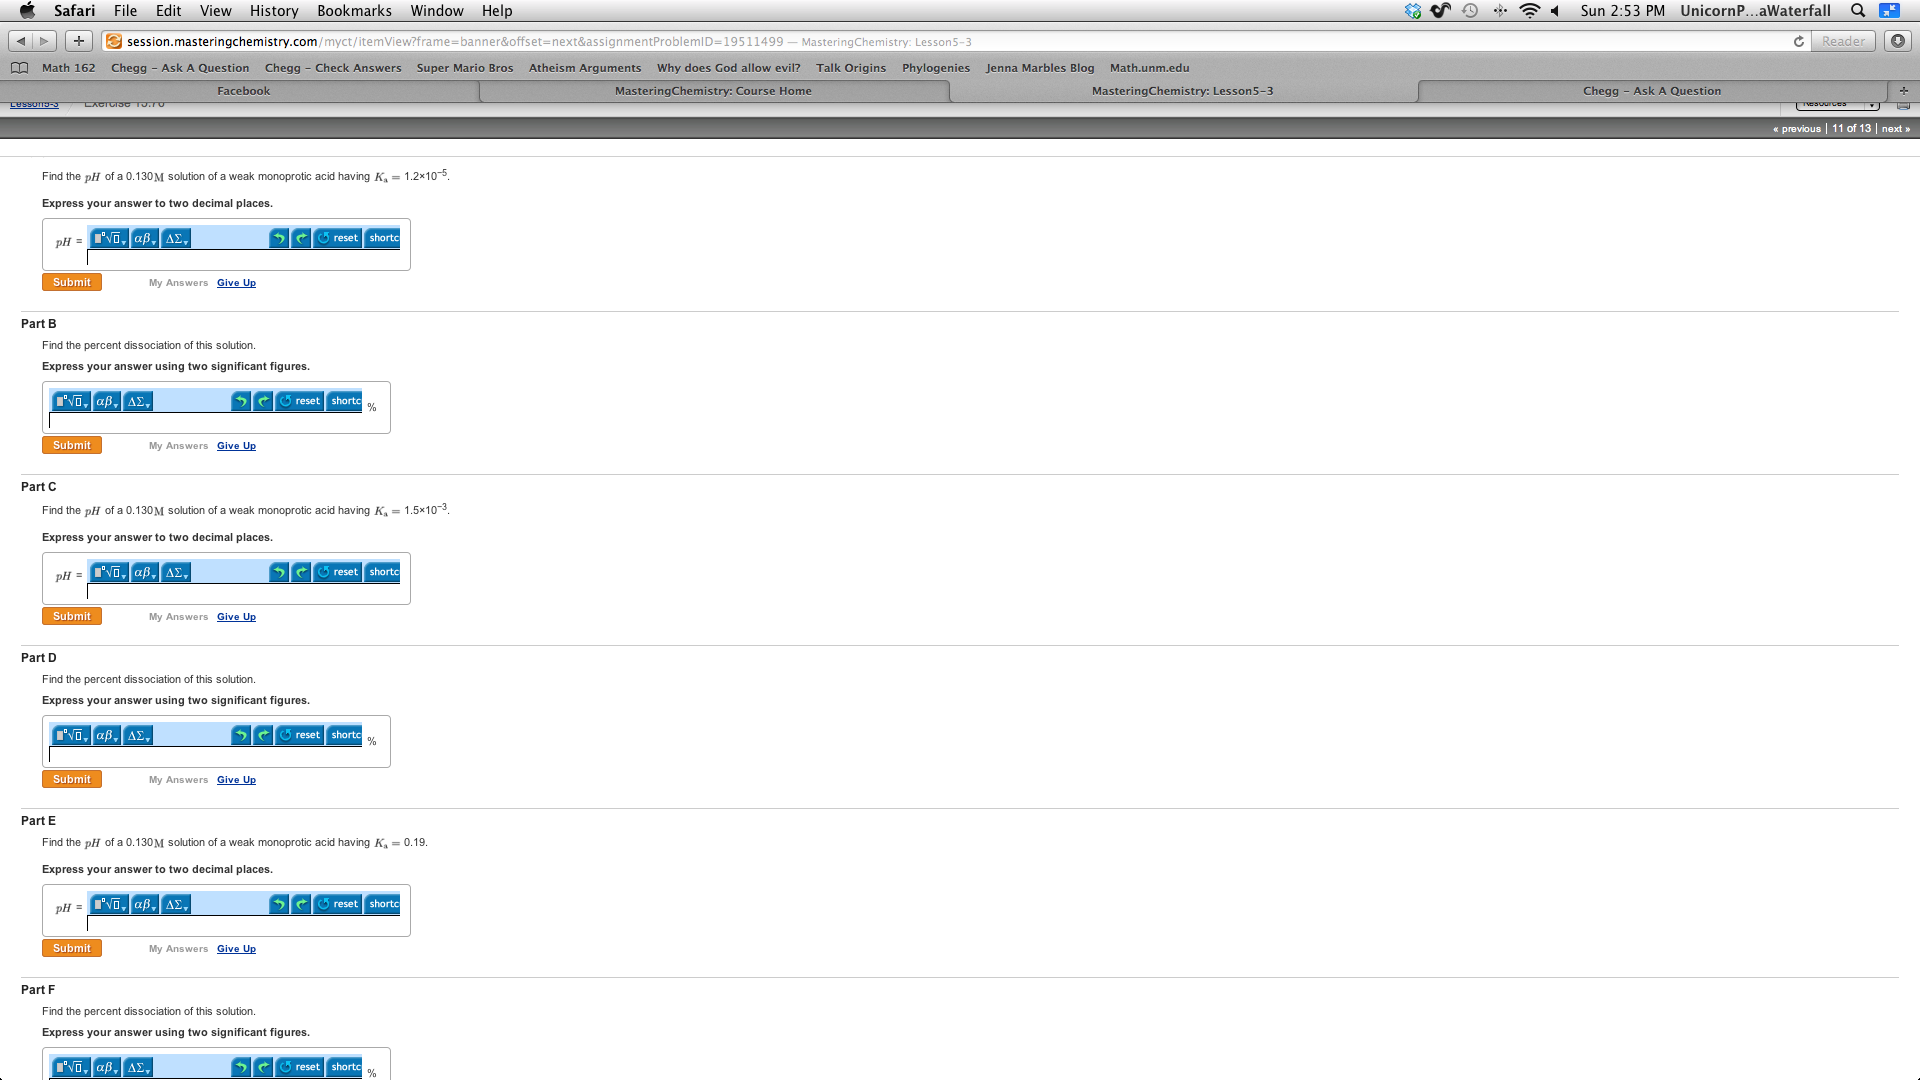Click My Answers link in Part A
Screen dimensions: 1920x1080
(178, 282)
